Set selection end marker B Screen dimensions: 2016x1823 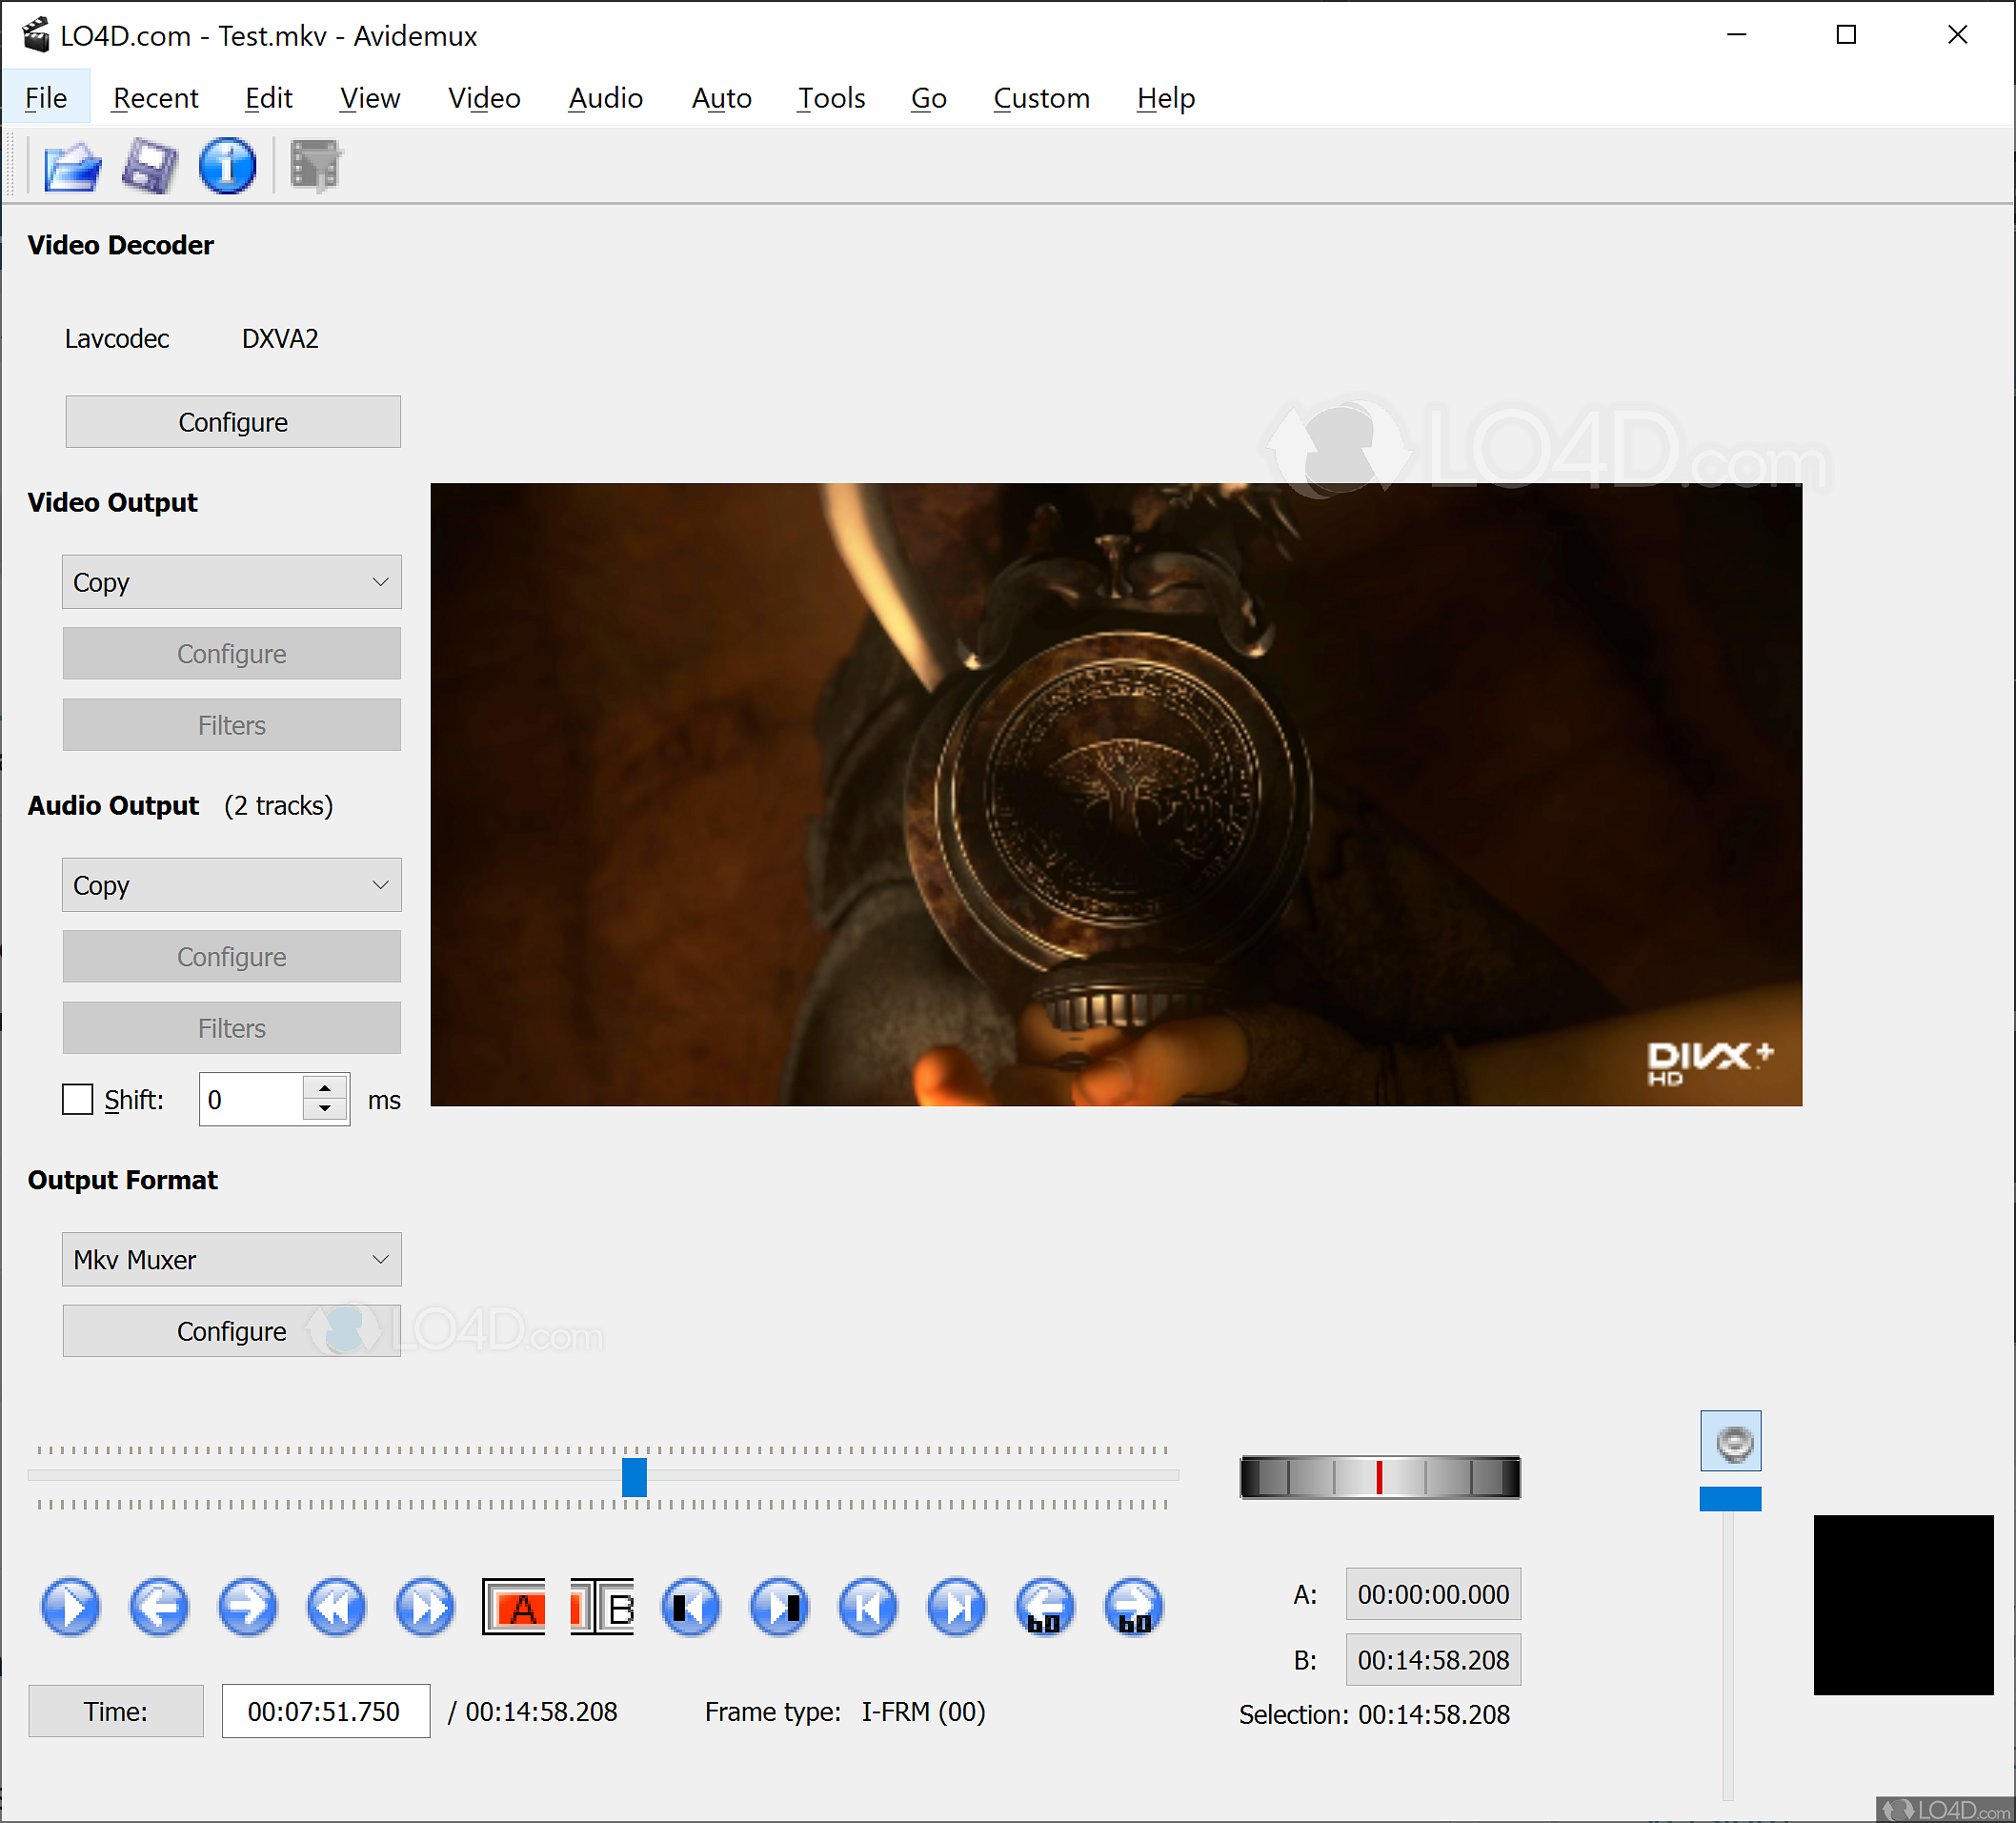pyautogui.click(x=602, y=1607)
